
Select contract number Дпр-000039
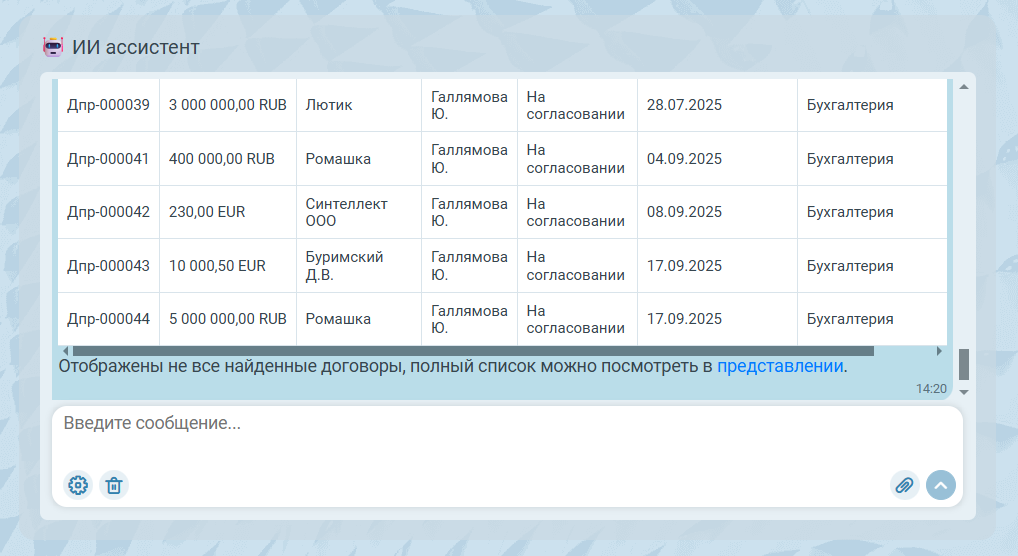coord(108,105)
